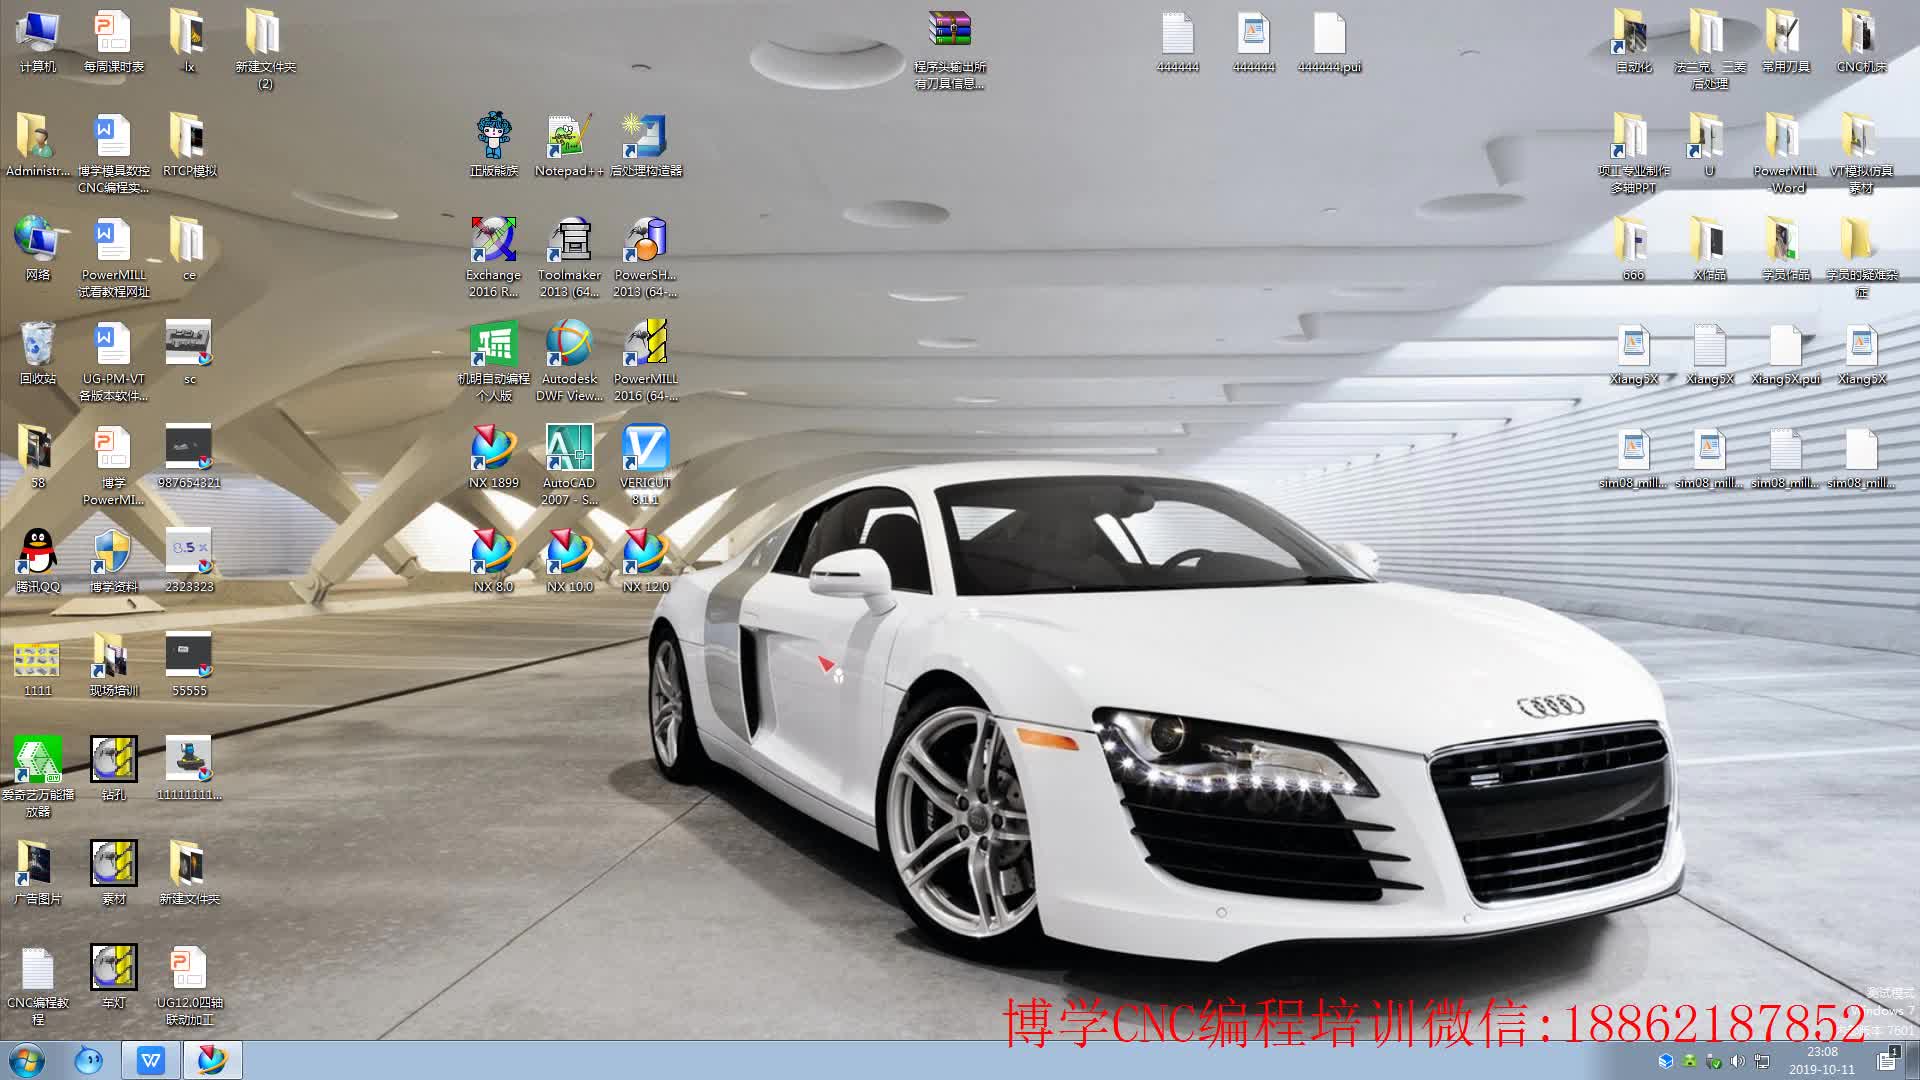Select the Autodesk DWF Viewer icon
Viewport: 1920px width, 1080px height.
pos(569,343)
